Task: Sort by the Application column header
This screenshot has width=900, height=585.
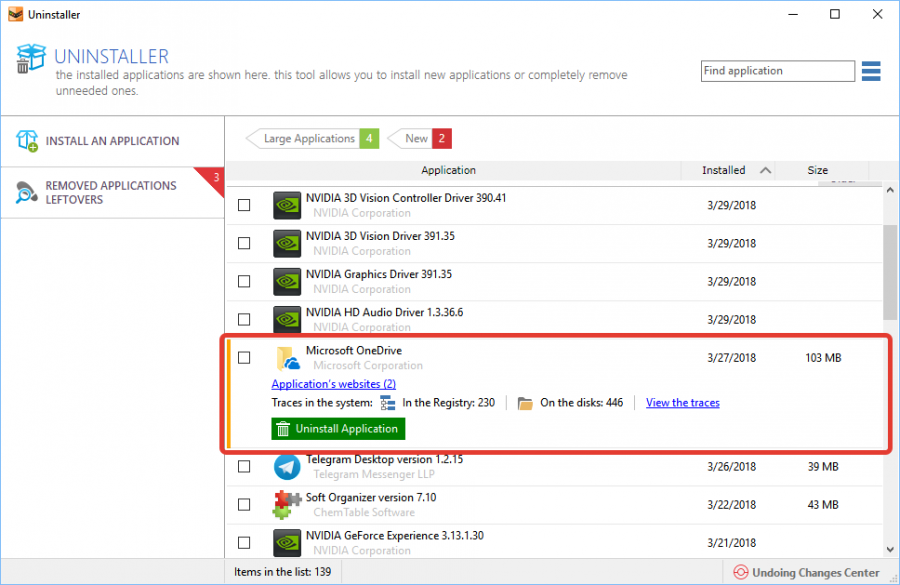Action: (x=448, y=171)
